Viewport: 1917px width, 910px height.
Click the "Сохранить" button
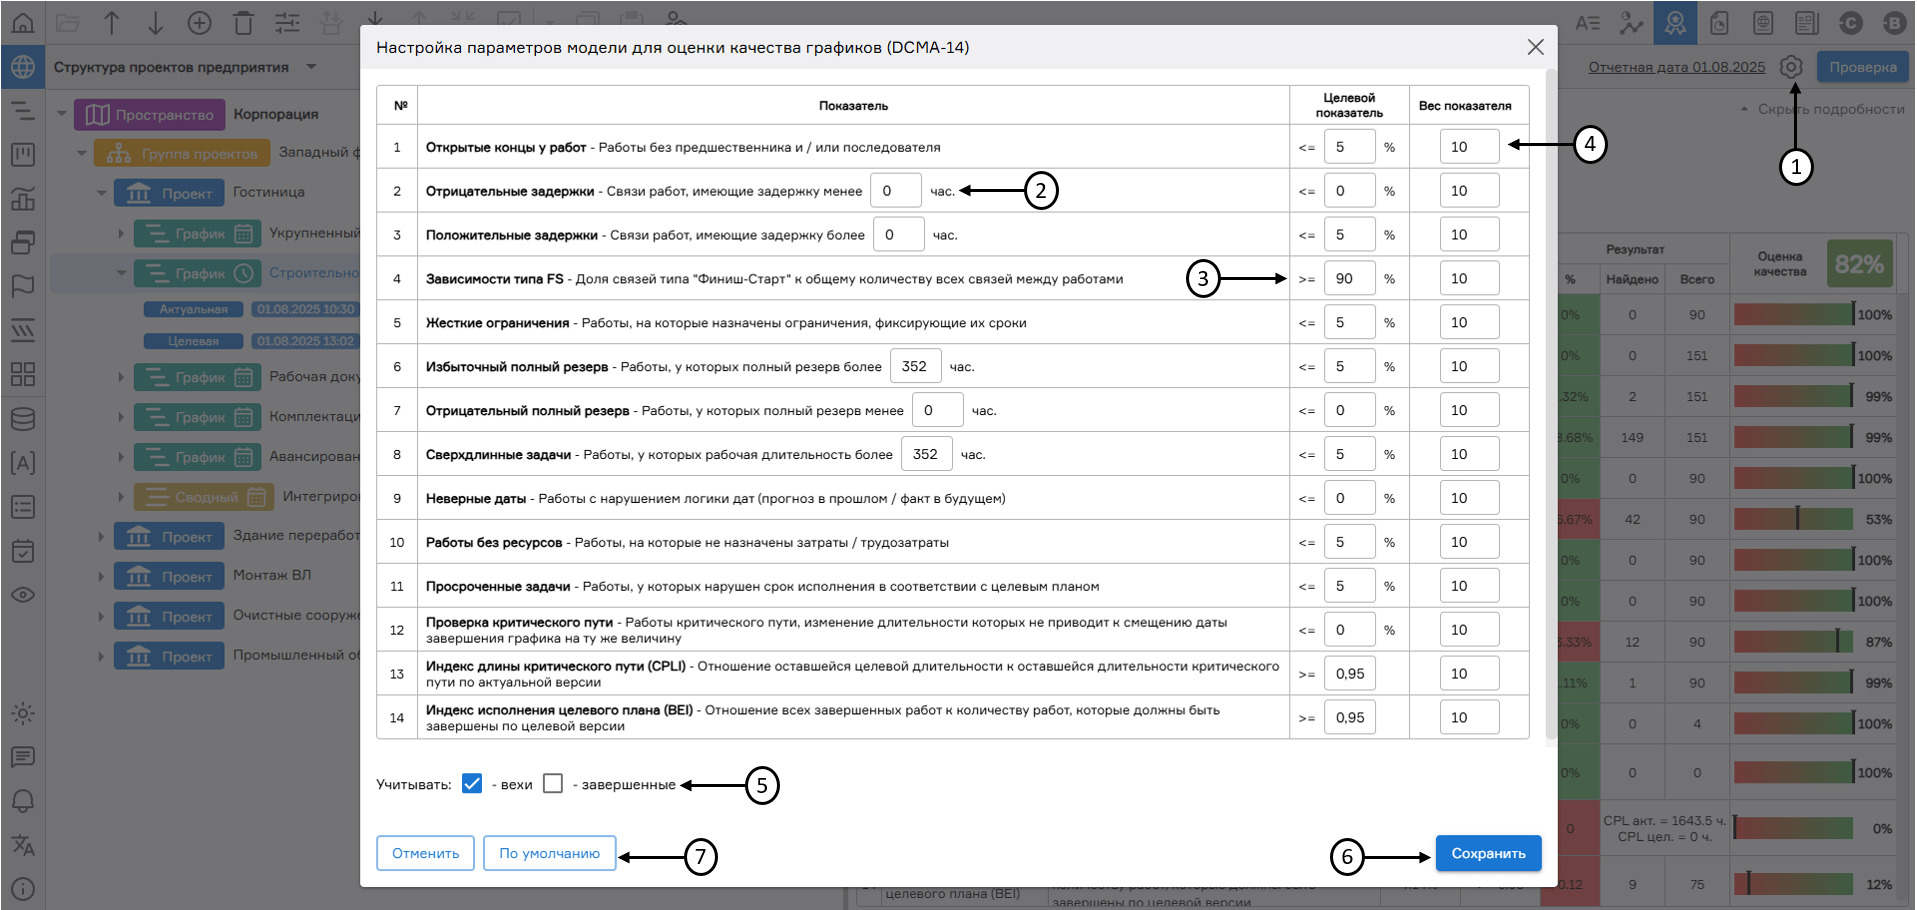1488,853
